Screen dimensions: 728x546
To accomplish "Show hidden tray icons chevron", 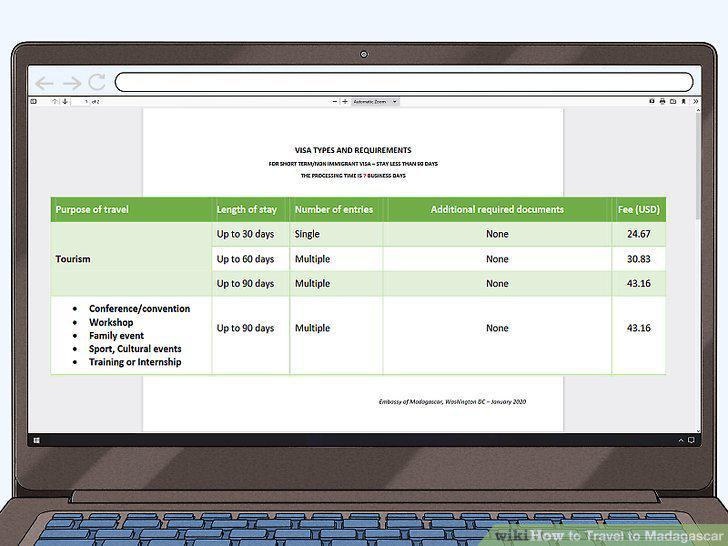I will 681,440.
